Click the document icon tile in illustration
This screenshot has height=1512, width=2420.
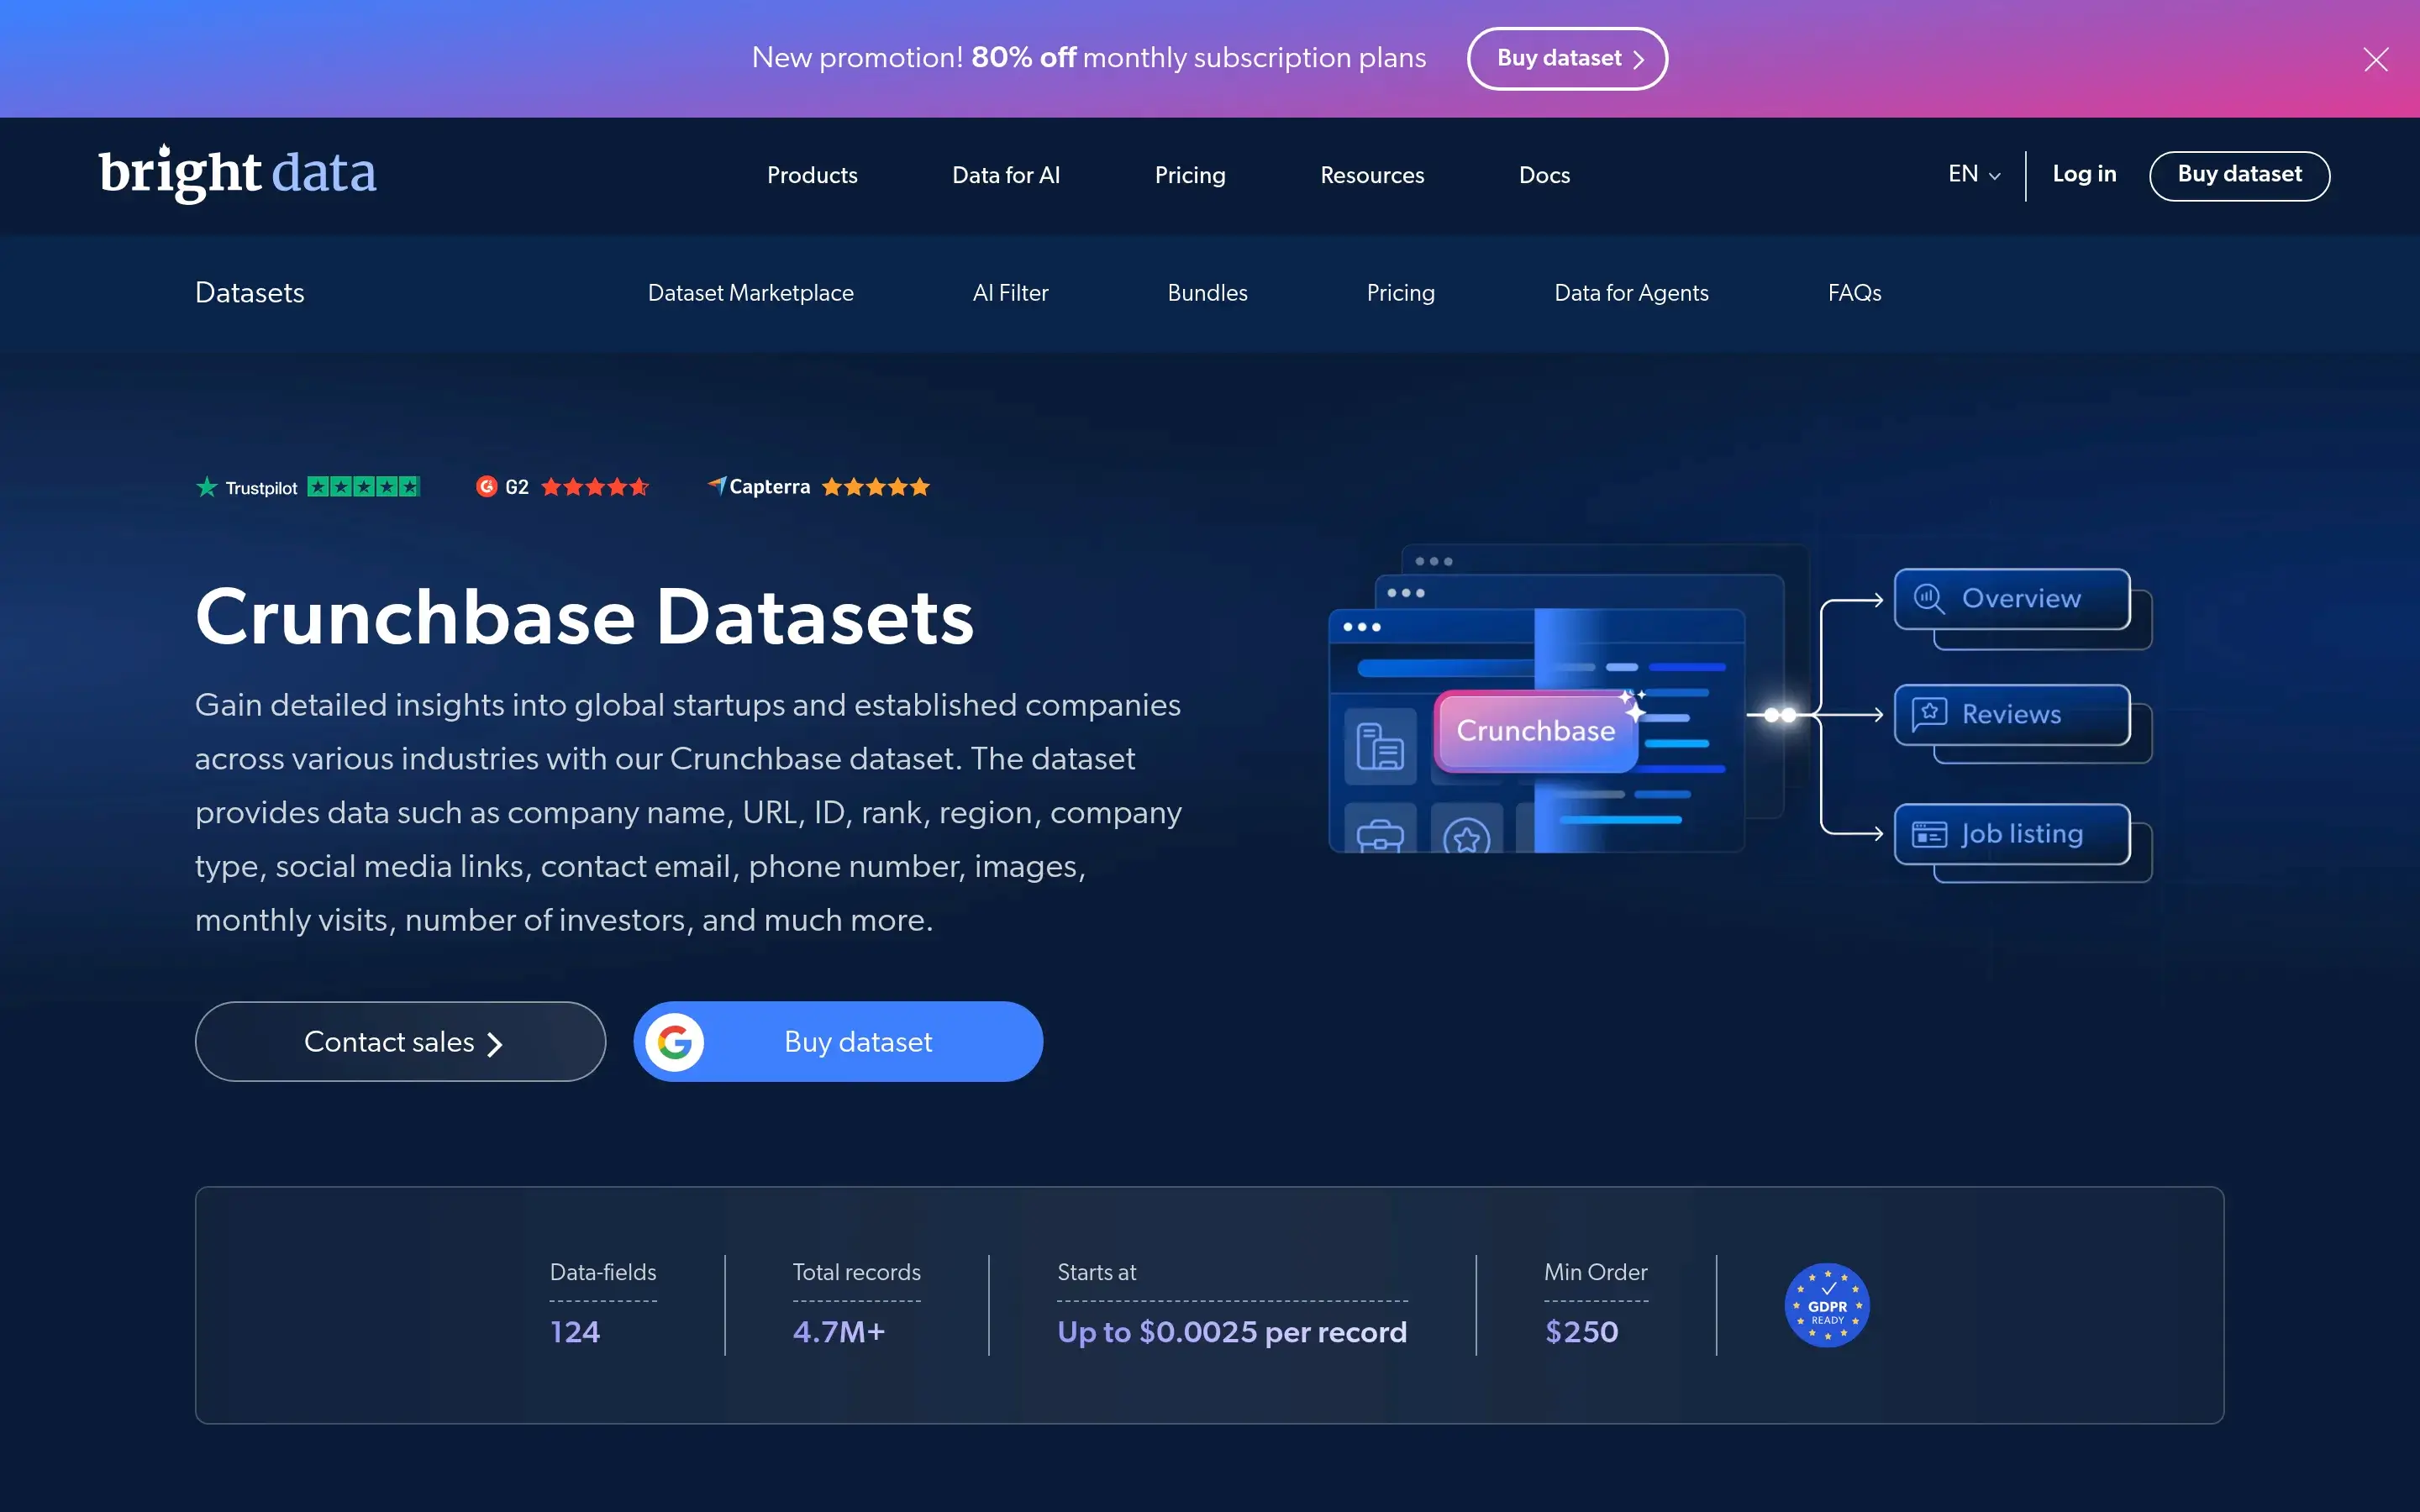(1380, 746)
